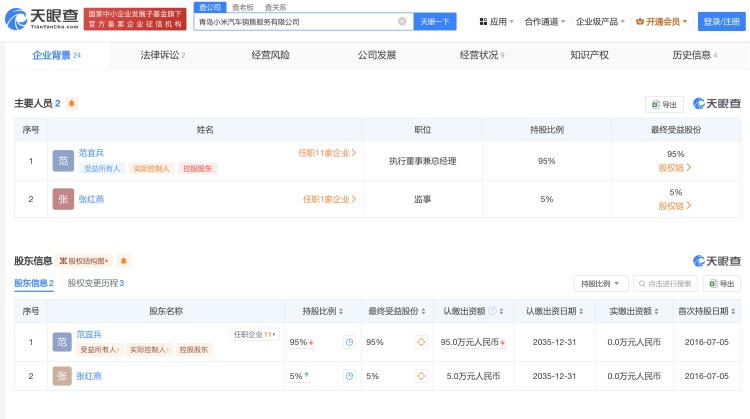
Task: Click 控股股东 tag in shareholder table
Action: 194,350
